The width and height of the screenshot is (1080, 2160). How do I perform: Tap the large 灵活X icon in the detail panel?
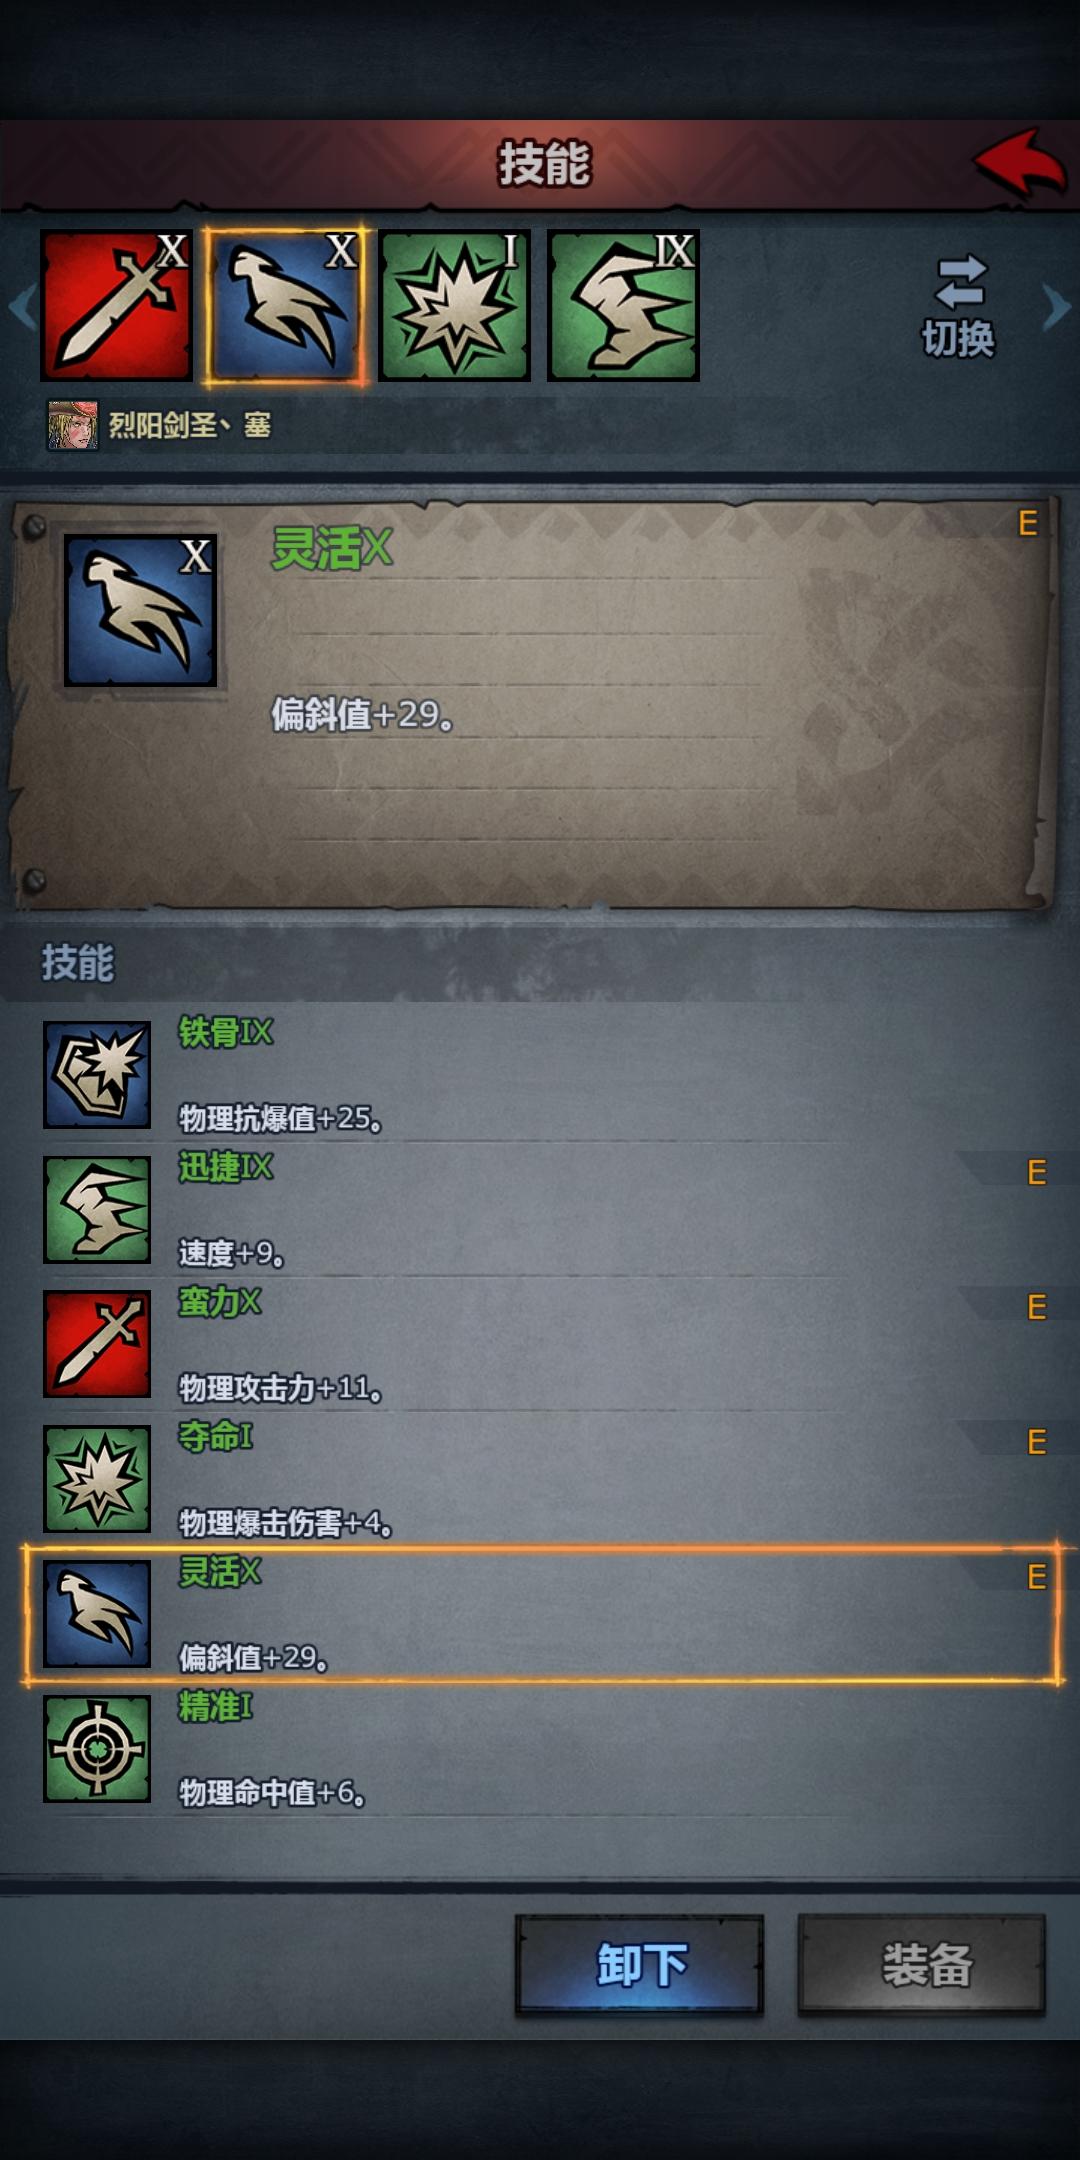click(x=140, y=610)
